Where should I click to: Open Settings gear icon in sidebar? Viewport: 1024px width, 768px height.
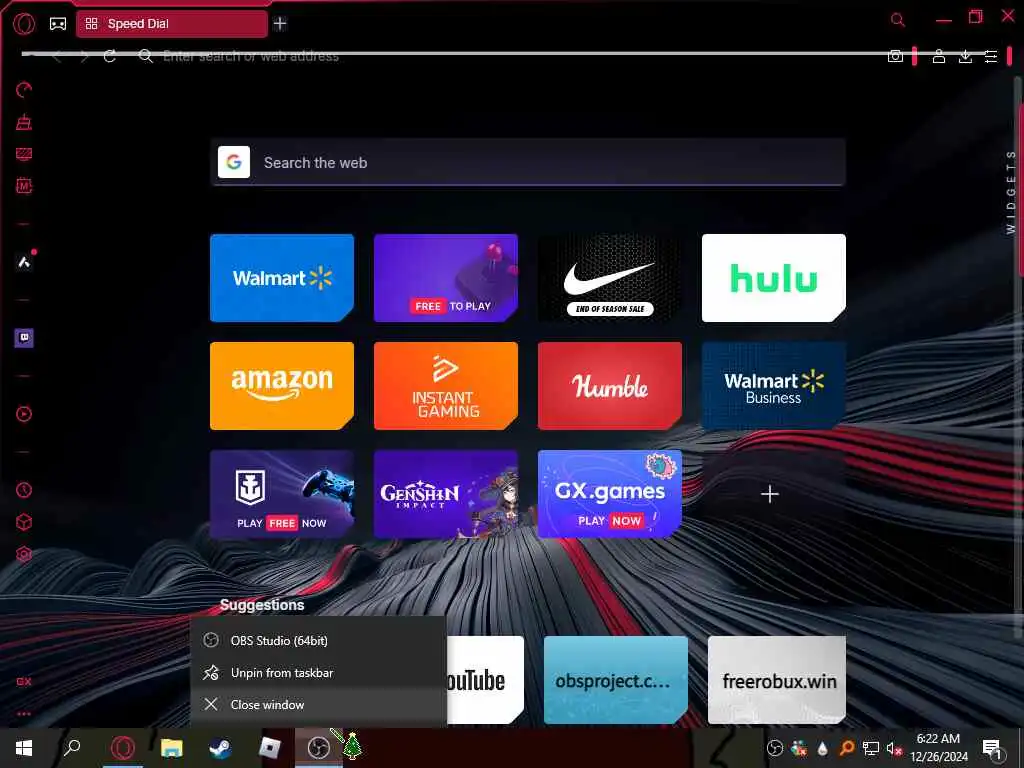point(24,554)
